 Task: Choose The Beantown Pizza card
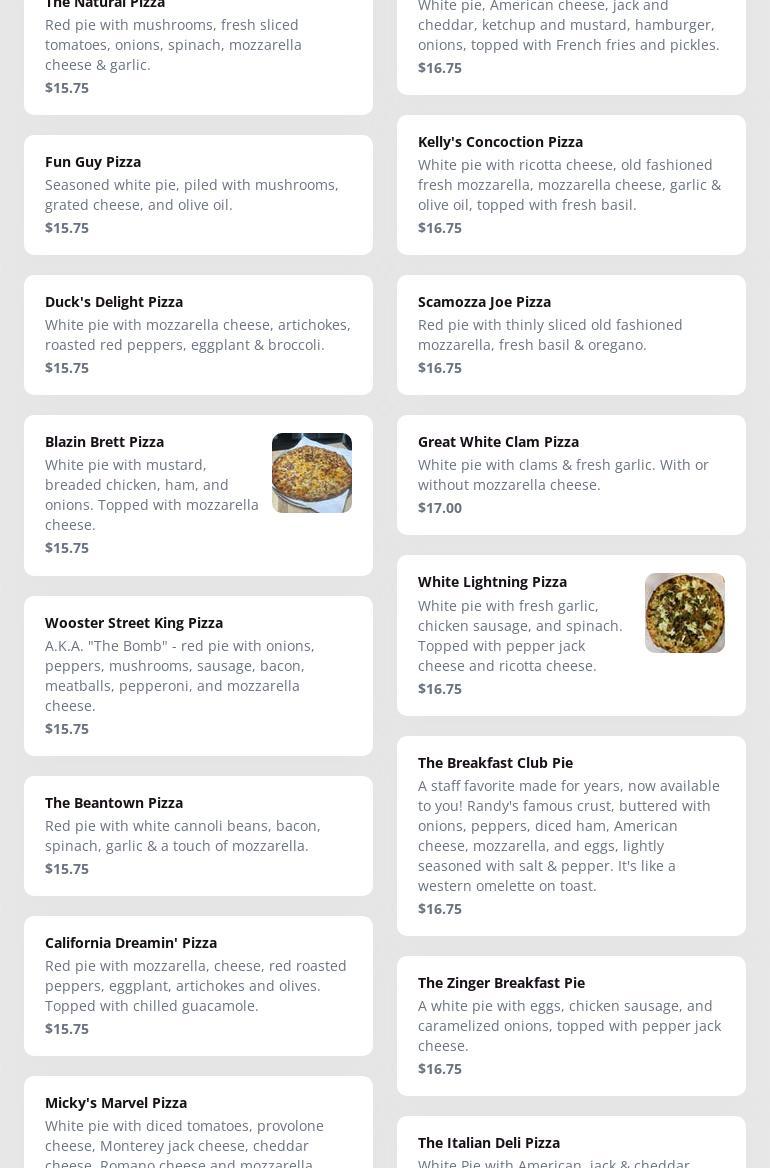point(198,836)
